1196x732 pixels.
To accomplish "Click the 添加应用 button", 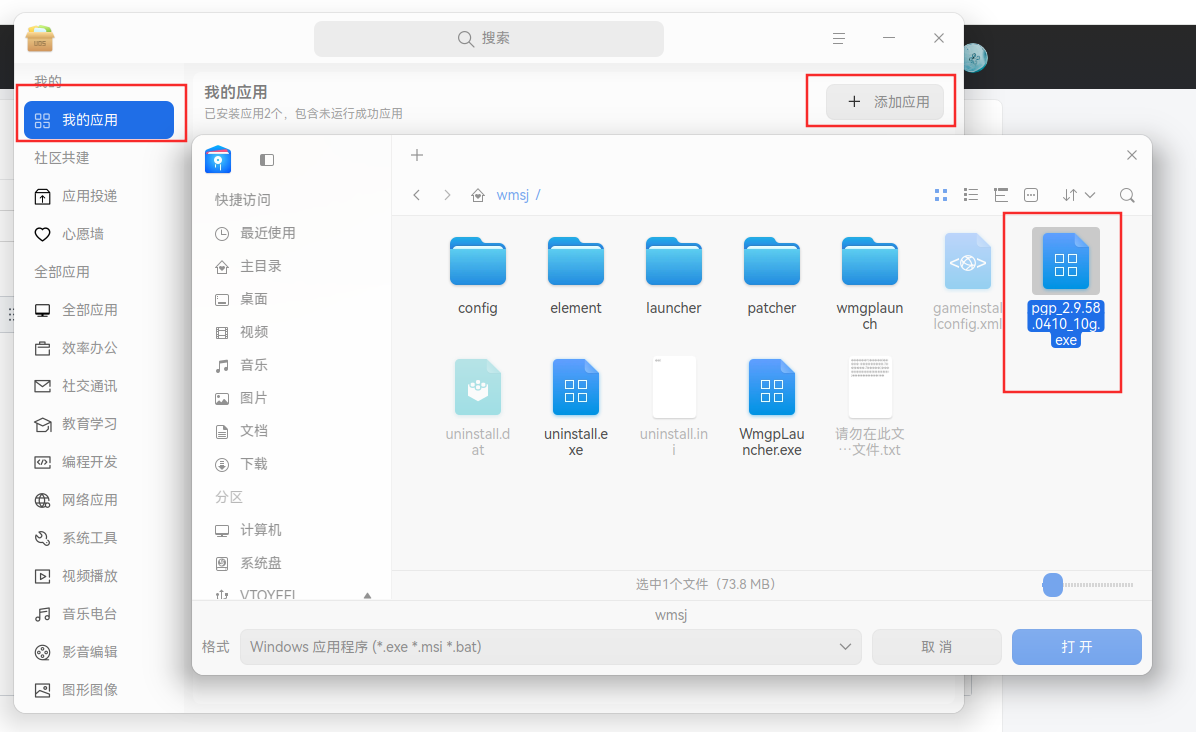I will (x=885, y=101).
